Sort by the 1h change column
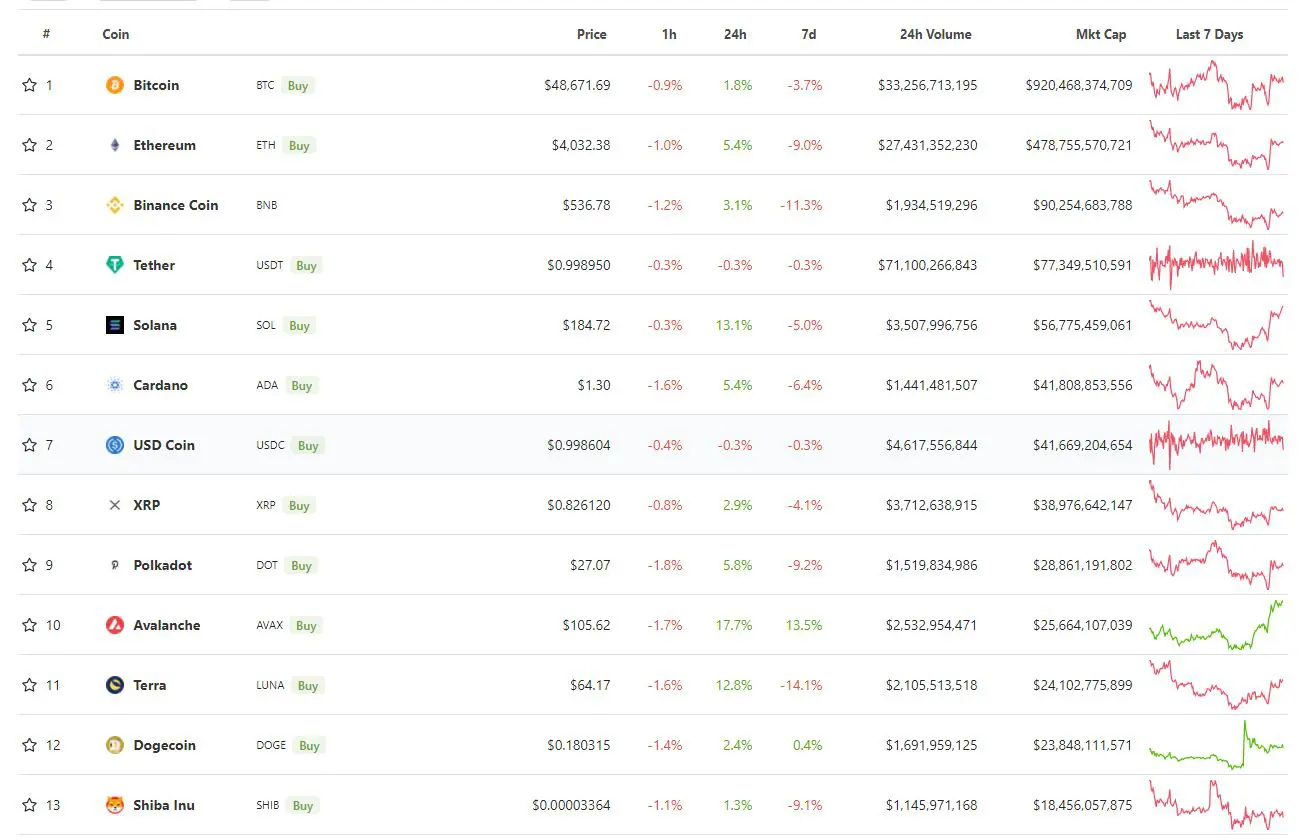The height and width of the screenshot is (840, 1314). pos(669,34)
